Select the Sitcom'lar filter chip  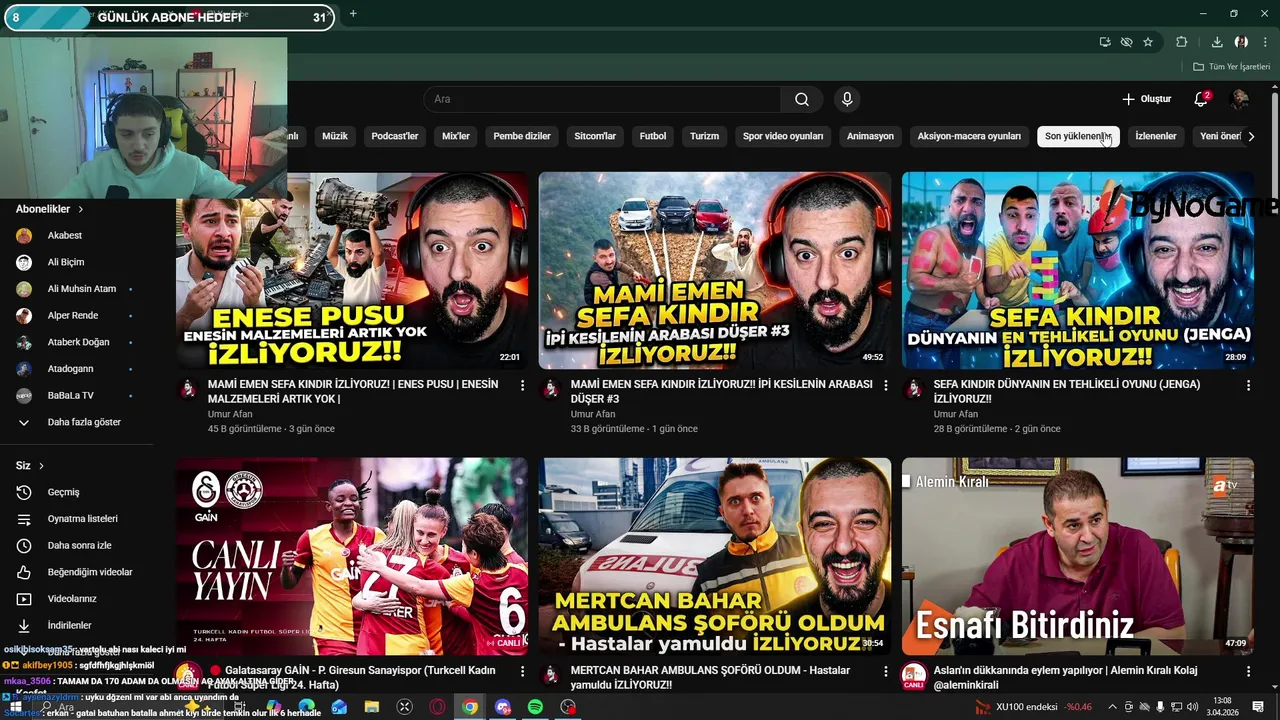[x=595, y=136]
